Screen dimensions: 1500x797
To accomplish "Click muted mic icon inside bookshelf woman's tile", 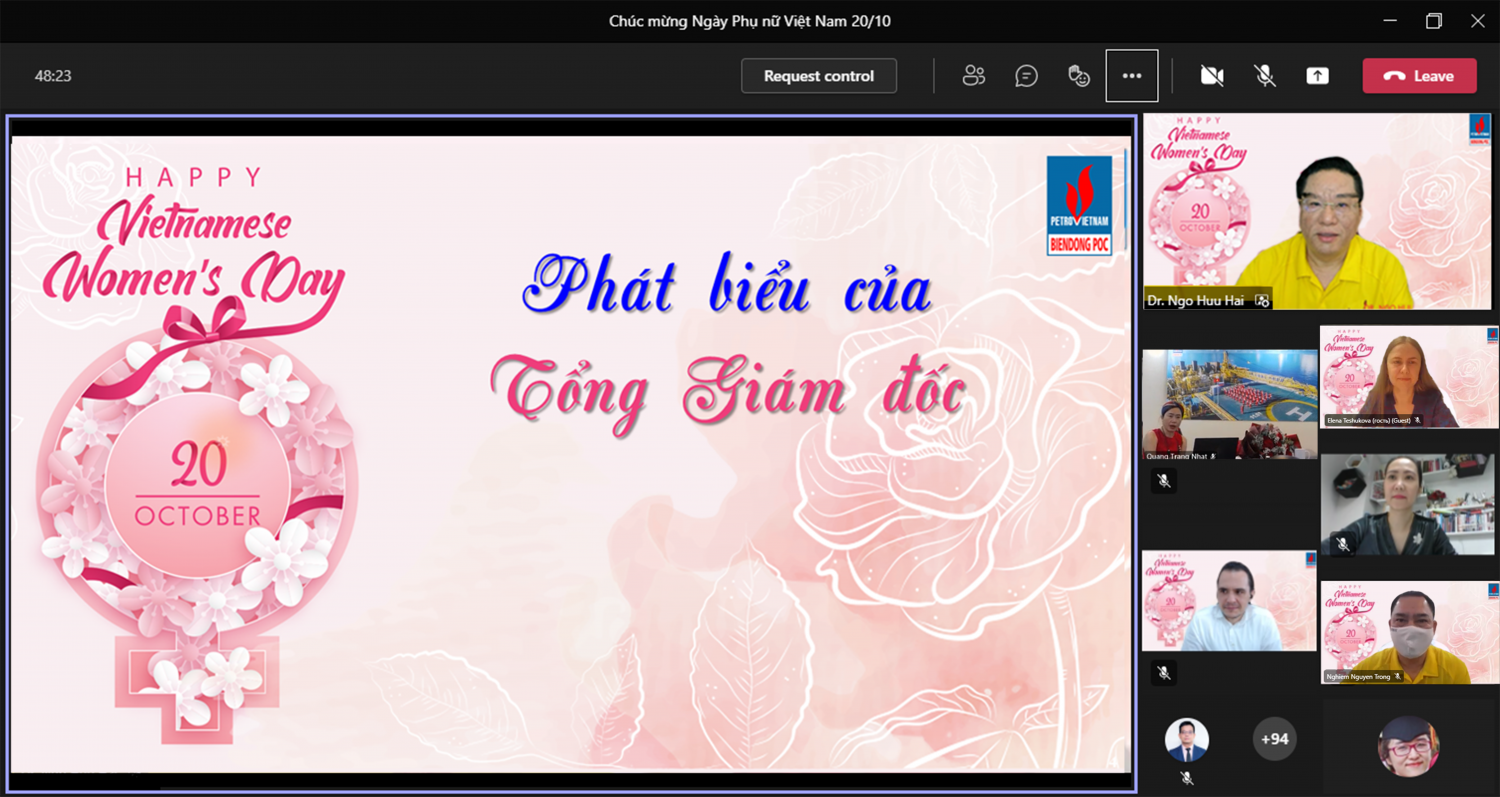I will (1343, 544).
